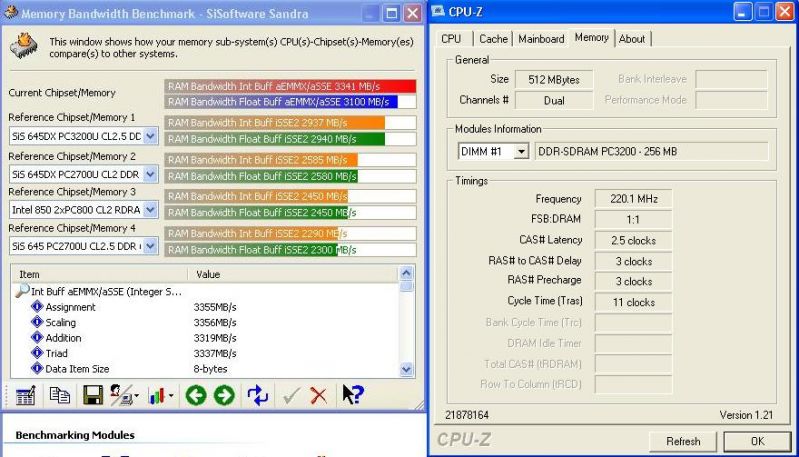
Task: Click the blue diamond icon next to Assignment
Action: [37, 306]
